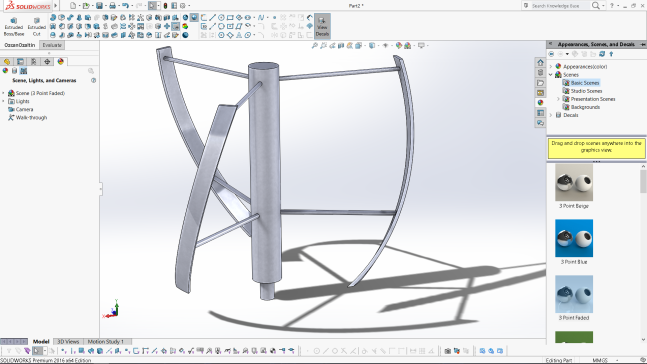Open the PropertyManager tab icon
The height and width of the screenshot is (364, 647).
pos(20,61)
